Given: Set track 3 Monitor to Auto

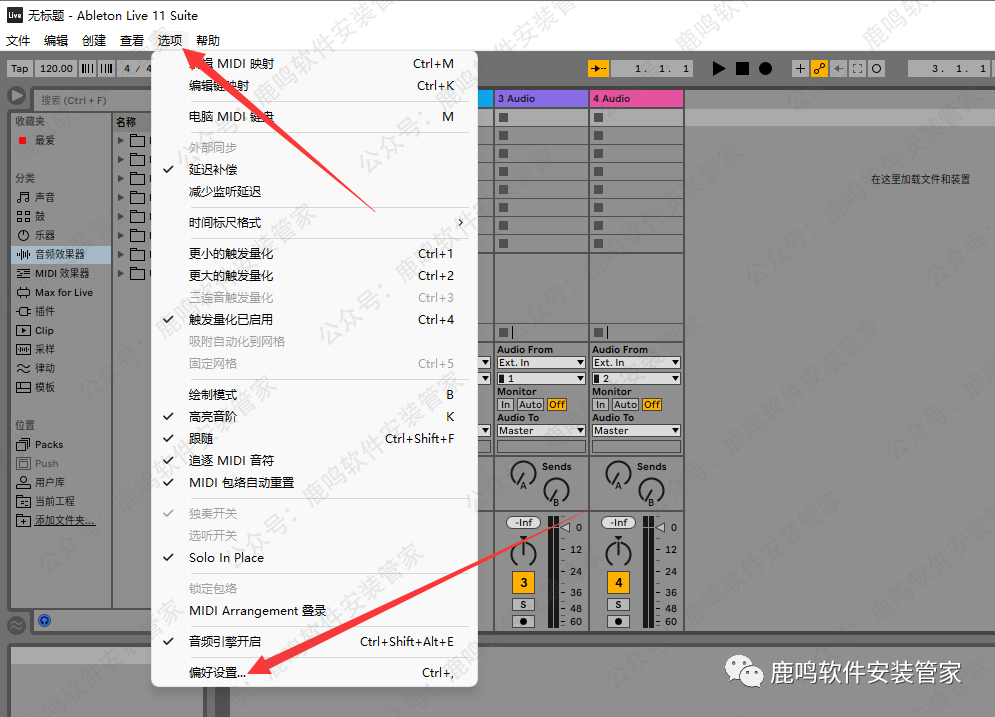Looking at the screenshot, I should (x=530, y=405).
